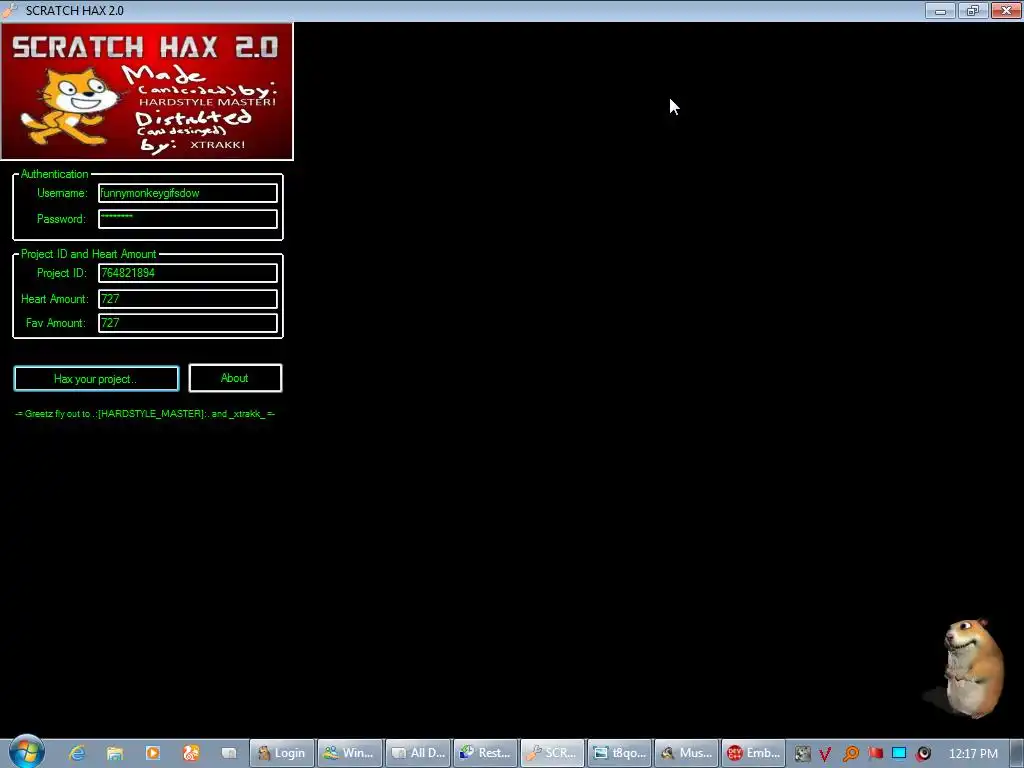Click the Project ID and Heart Amount label
The height and width of the screenshot is (768, 1024).
pos(88,254)
